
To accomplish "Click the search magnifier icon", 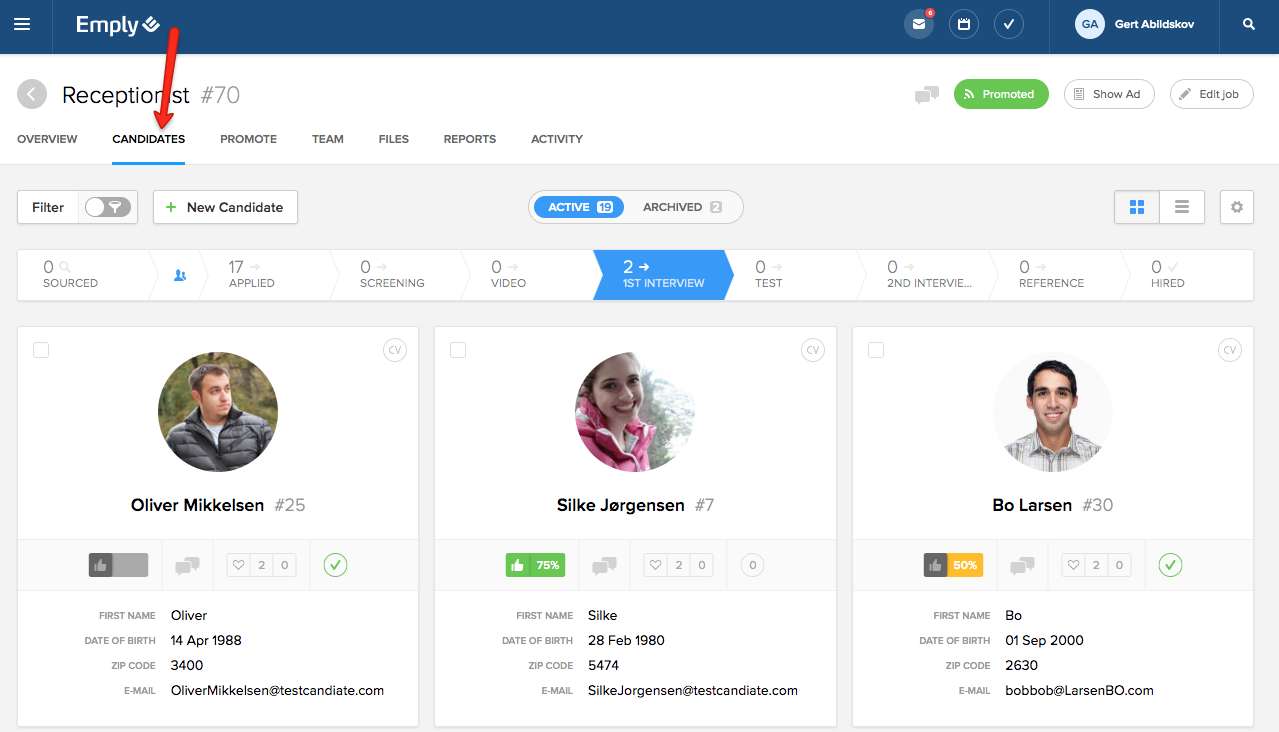I will [1249, 25].
